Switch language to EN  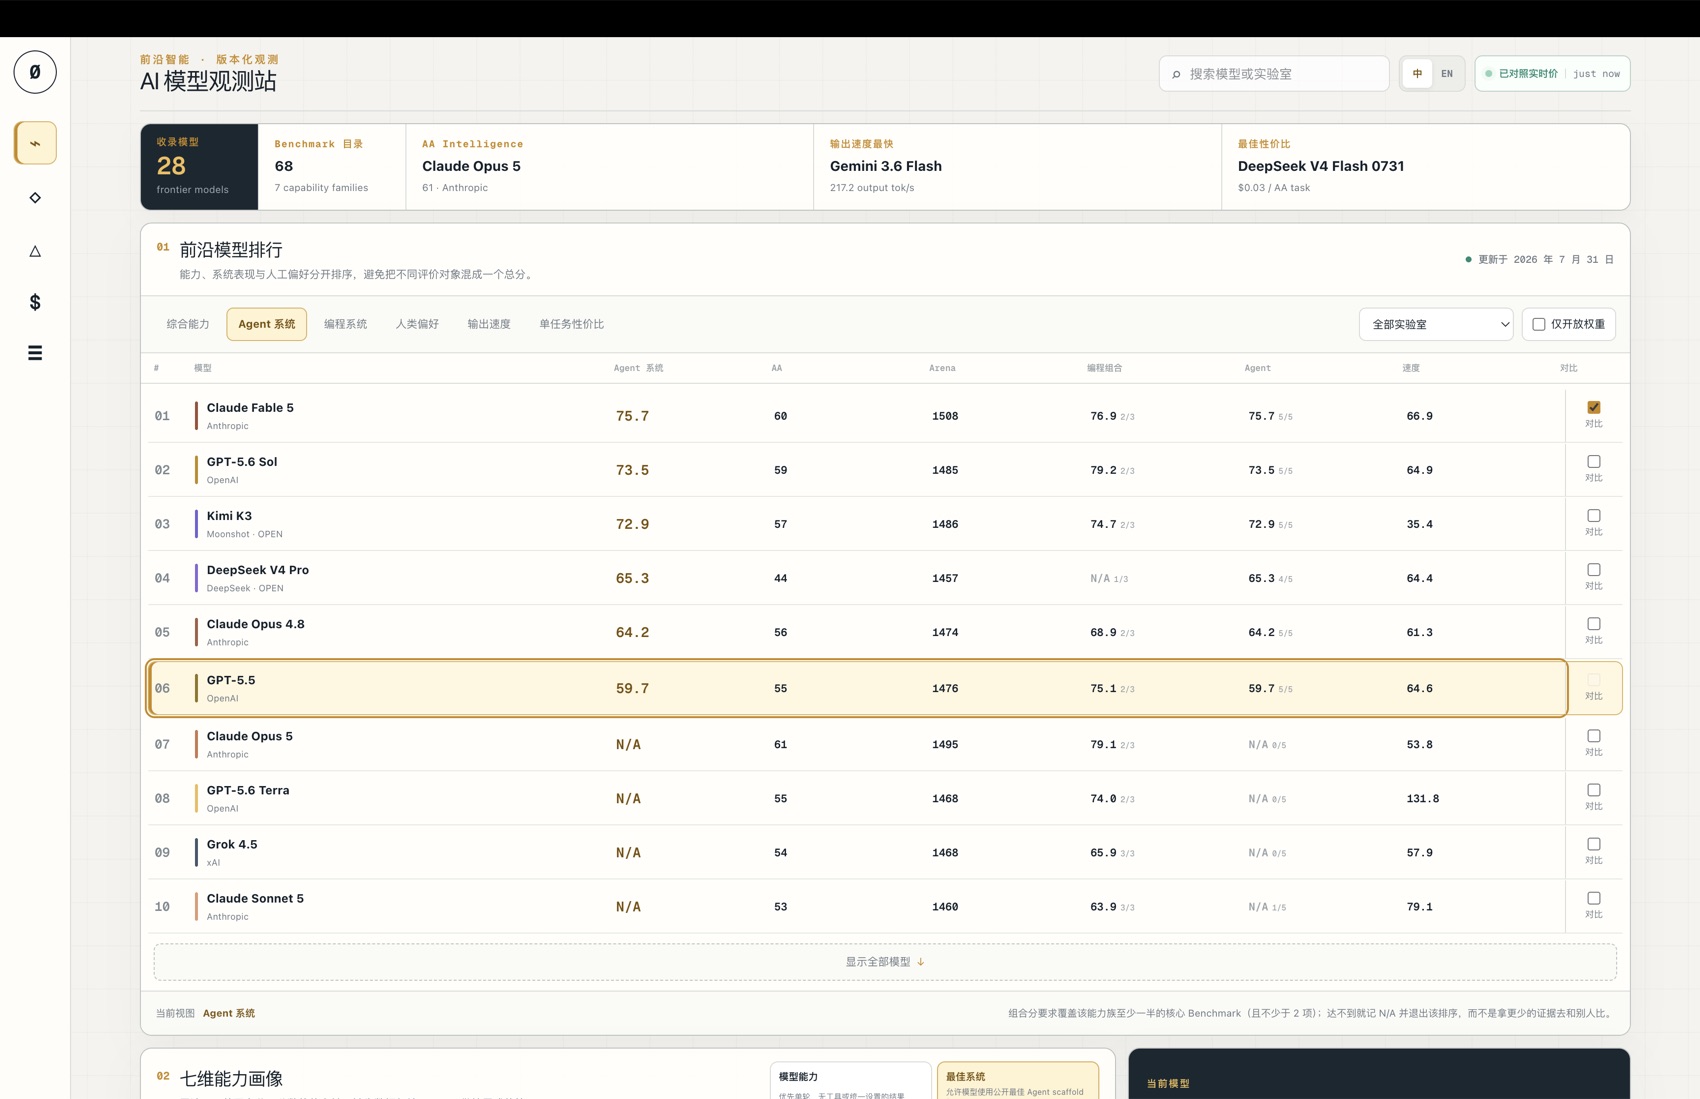pos(1447,74)
